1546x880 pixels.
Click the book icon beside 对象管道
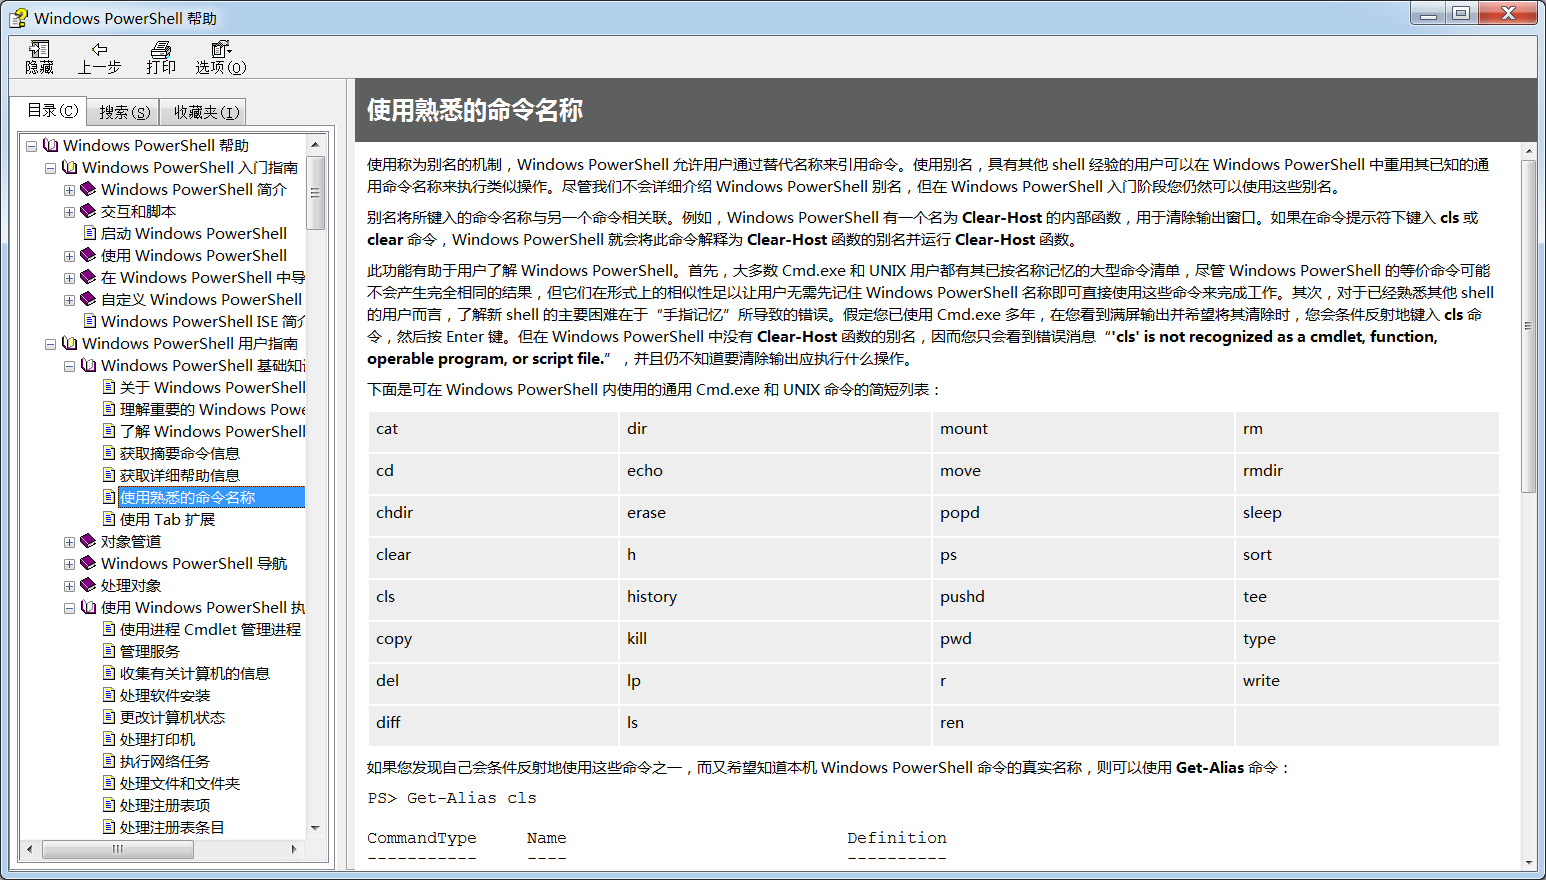tap(88, 541)
